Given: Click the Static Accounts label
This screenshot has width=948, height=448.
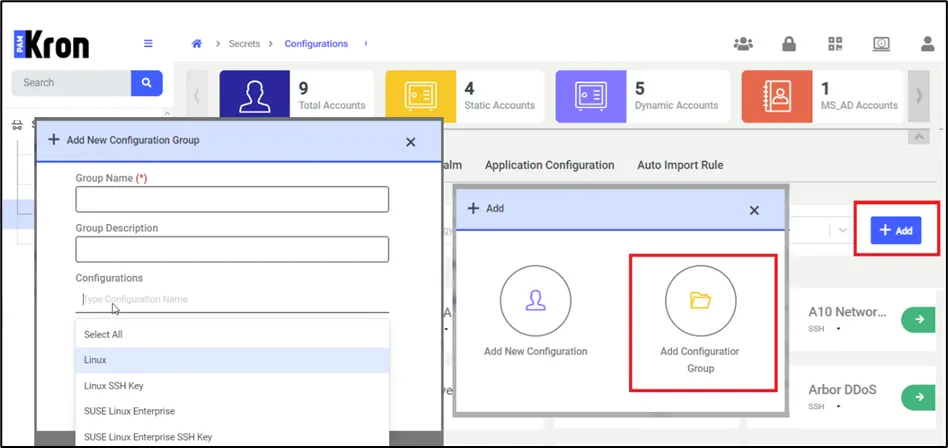Looking at the screenshot, I should 499,105.
